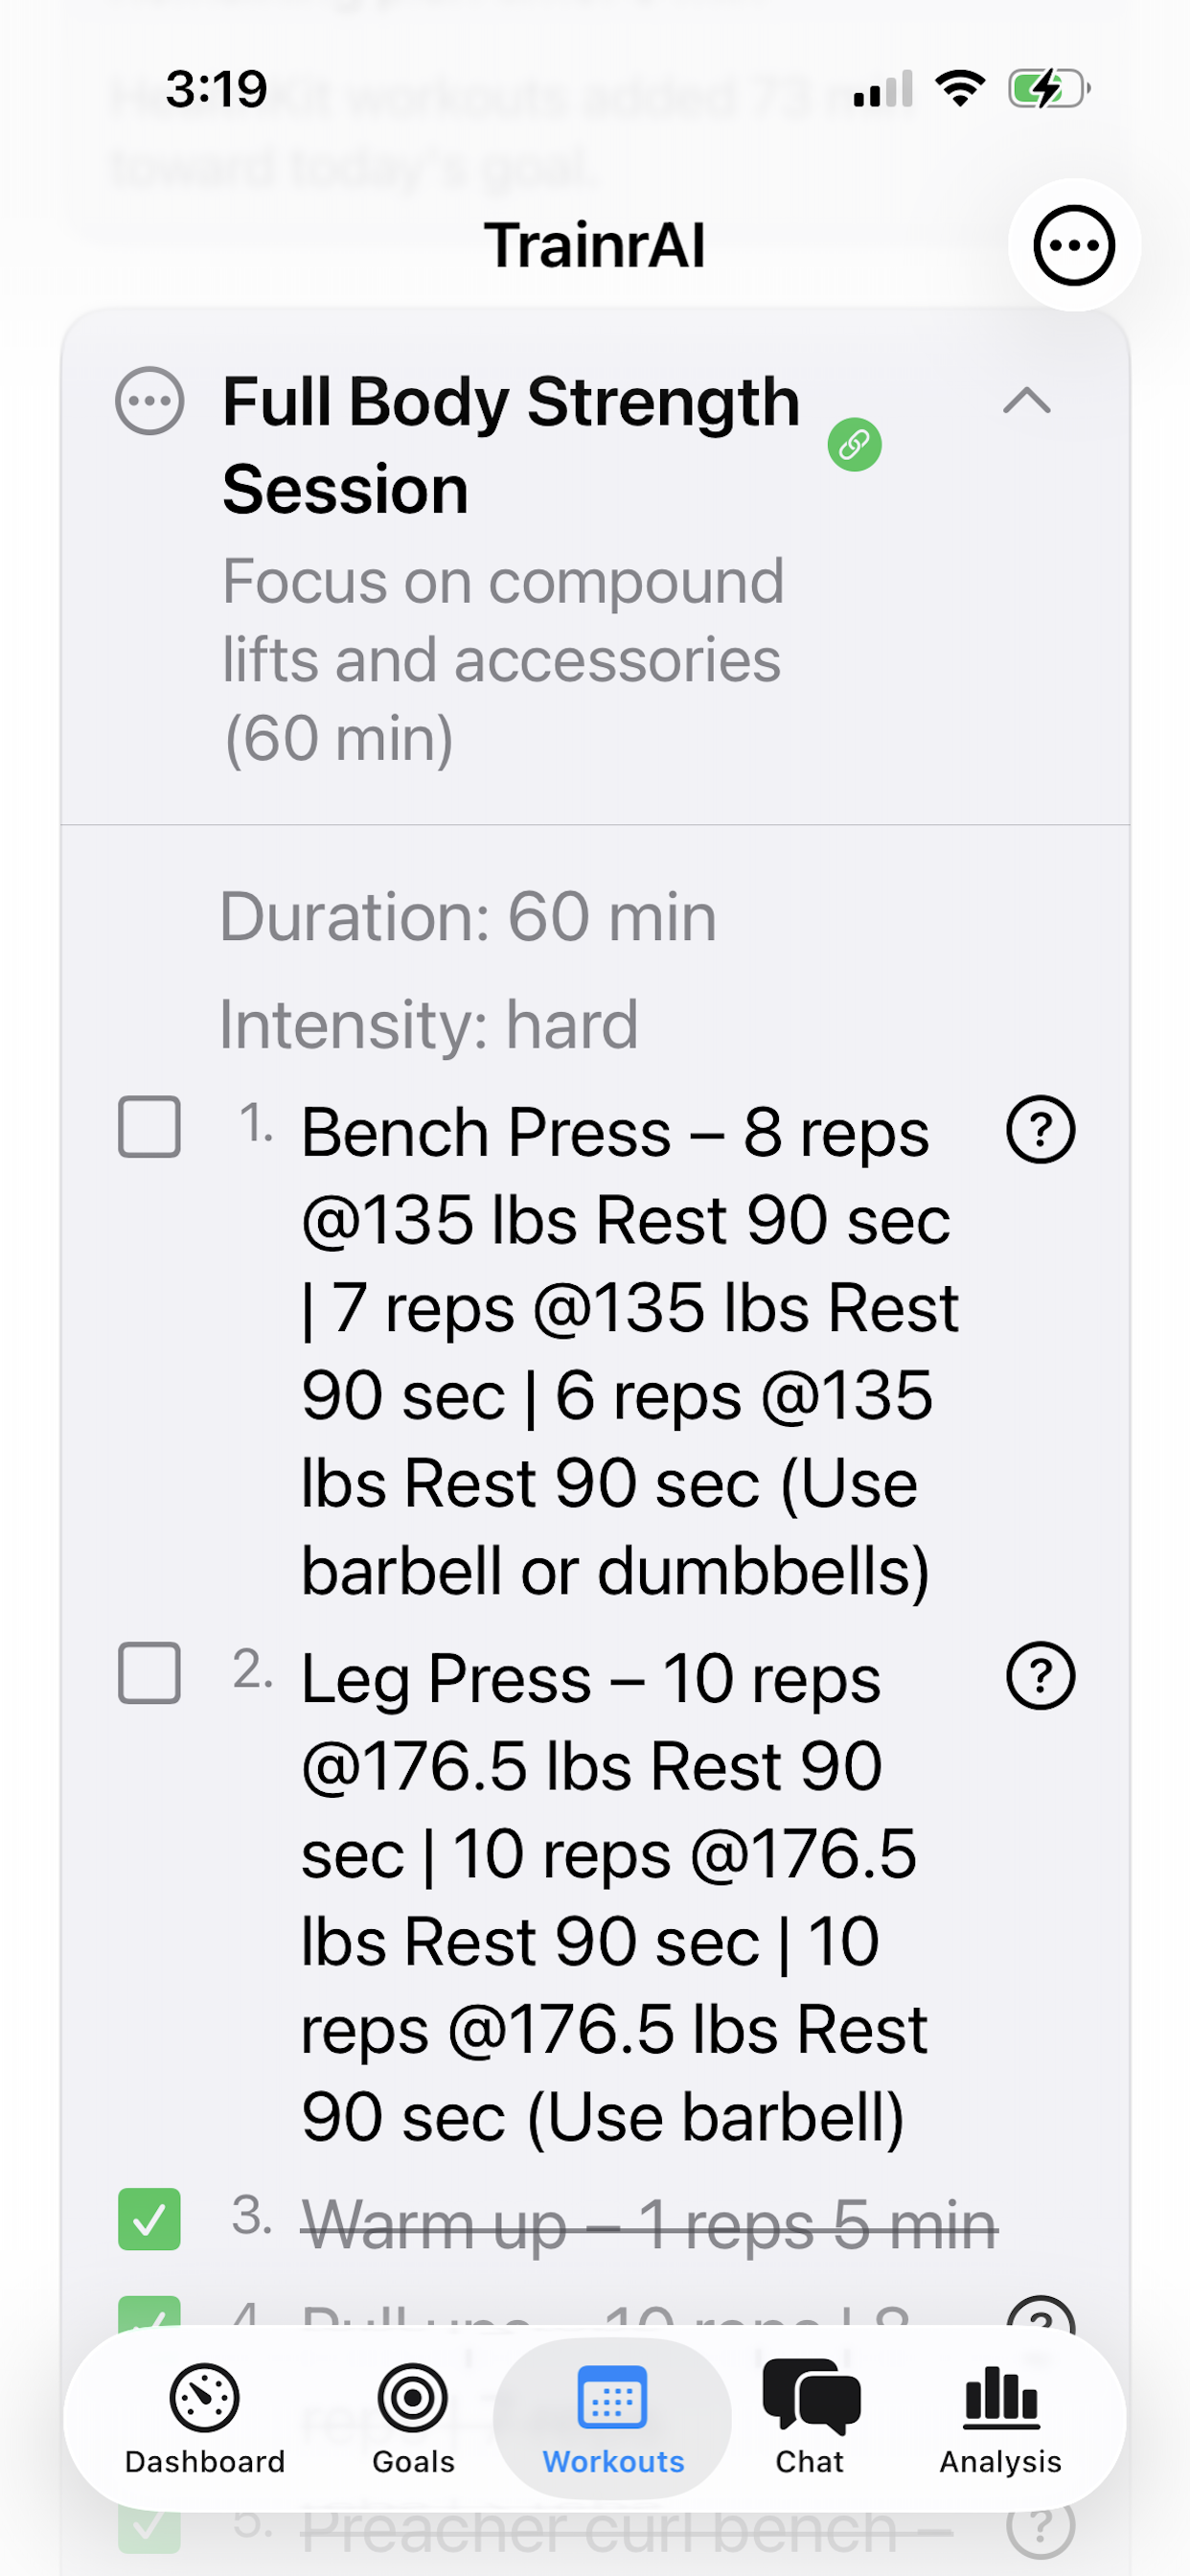
Task: Open workout options beside Full Body Strength
Action: (x=150, y=401)
